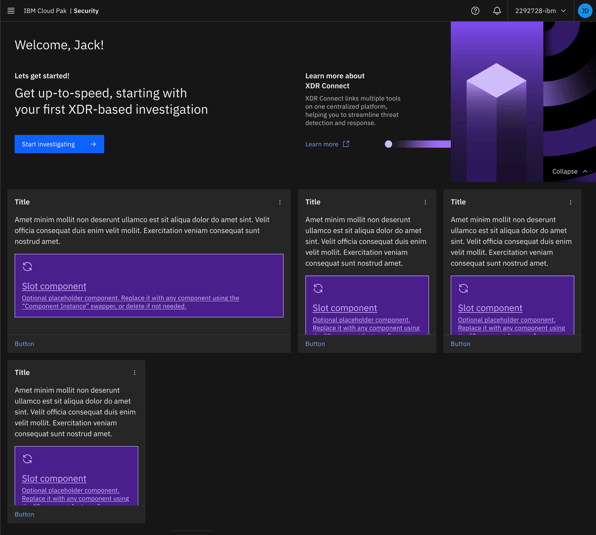Click Button link in wide first card footer

(x=24, y=343)
